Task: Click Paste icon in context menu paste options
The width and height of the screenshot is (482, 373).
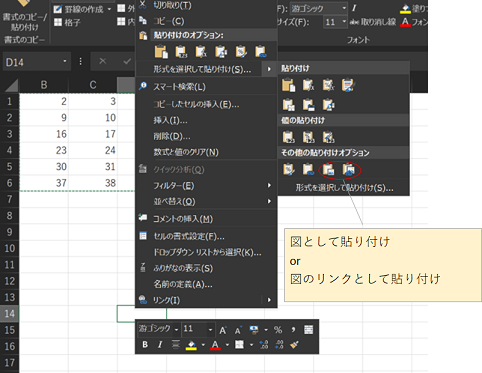Action: 161,51
